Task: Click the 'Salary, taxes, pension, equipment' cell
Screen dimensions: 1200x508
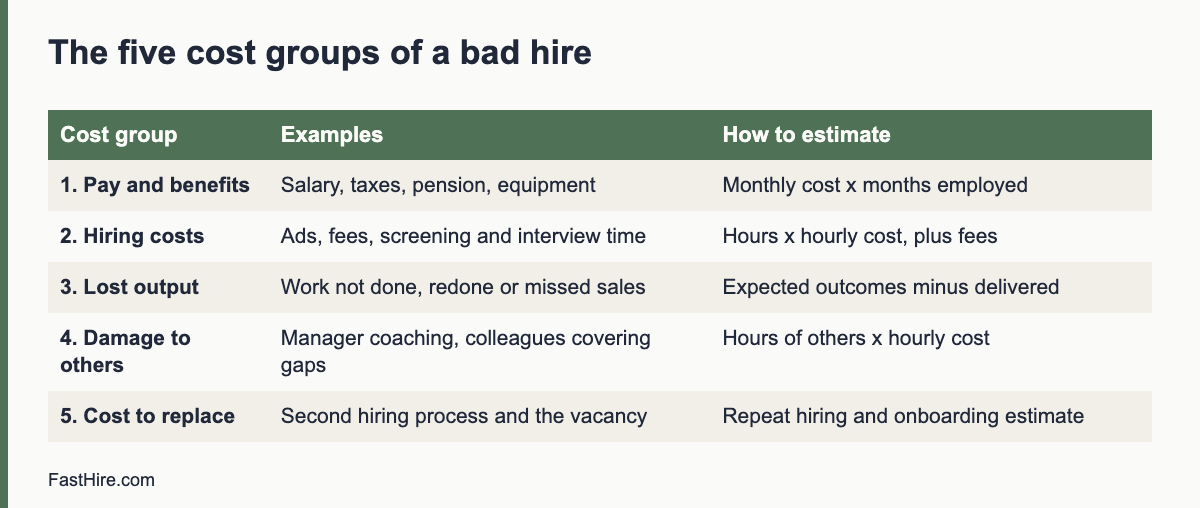Action: pyautogui.click(x=438, y=185)
